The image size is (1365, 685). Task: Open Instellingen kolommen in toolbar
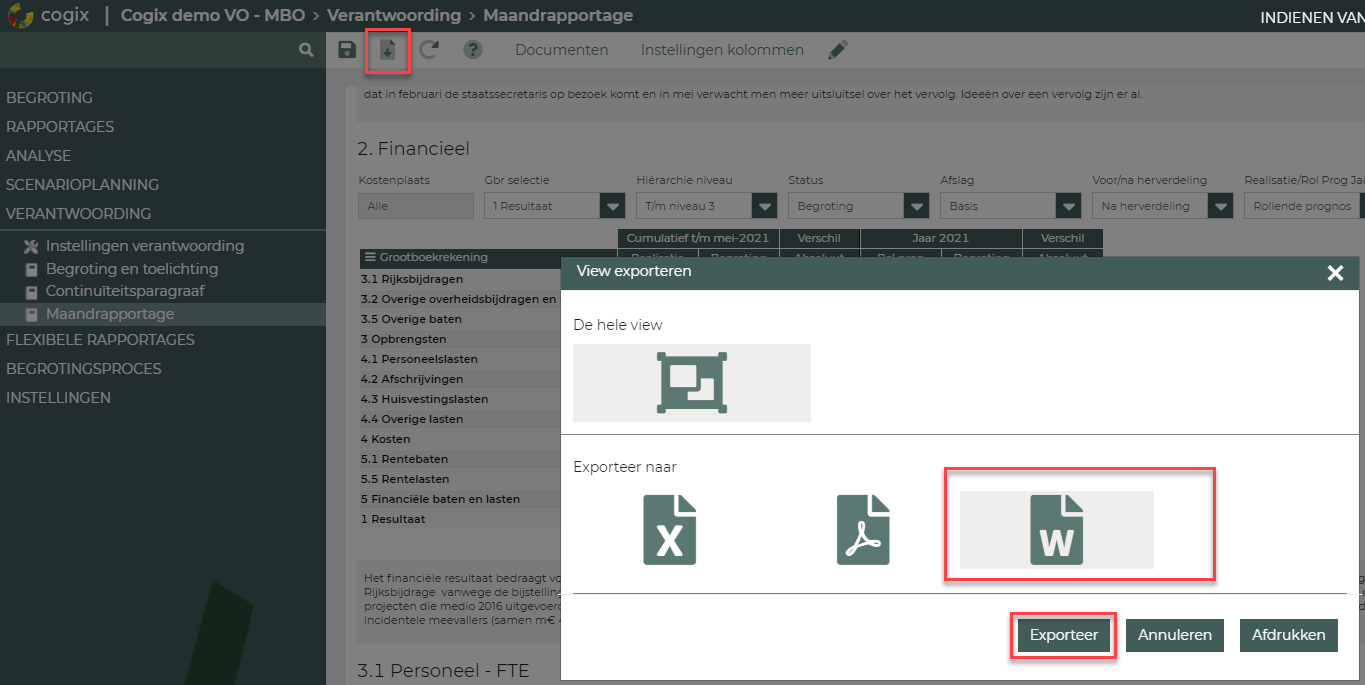(x=722, y=50)
